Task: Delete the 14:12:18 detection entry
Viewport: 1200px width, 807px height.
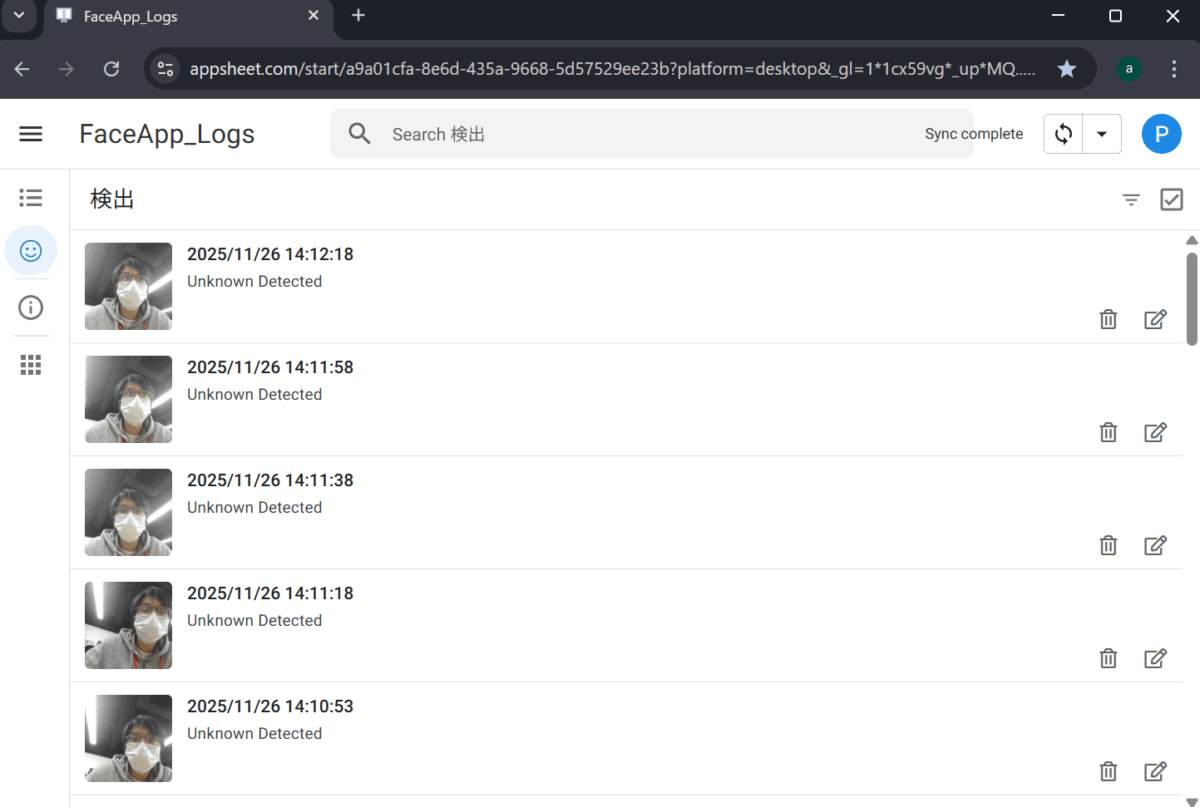Action: click(1108, 320)
